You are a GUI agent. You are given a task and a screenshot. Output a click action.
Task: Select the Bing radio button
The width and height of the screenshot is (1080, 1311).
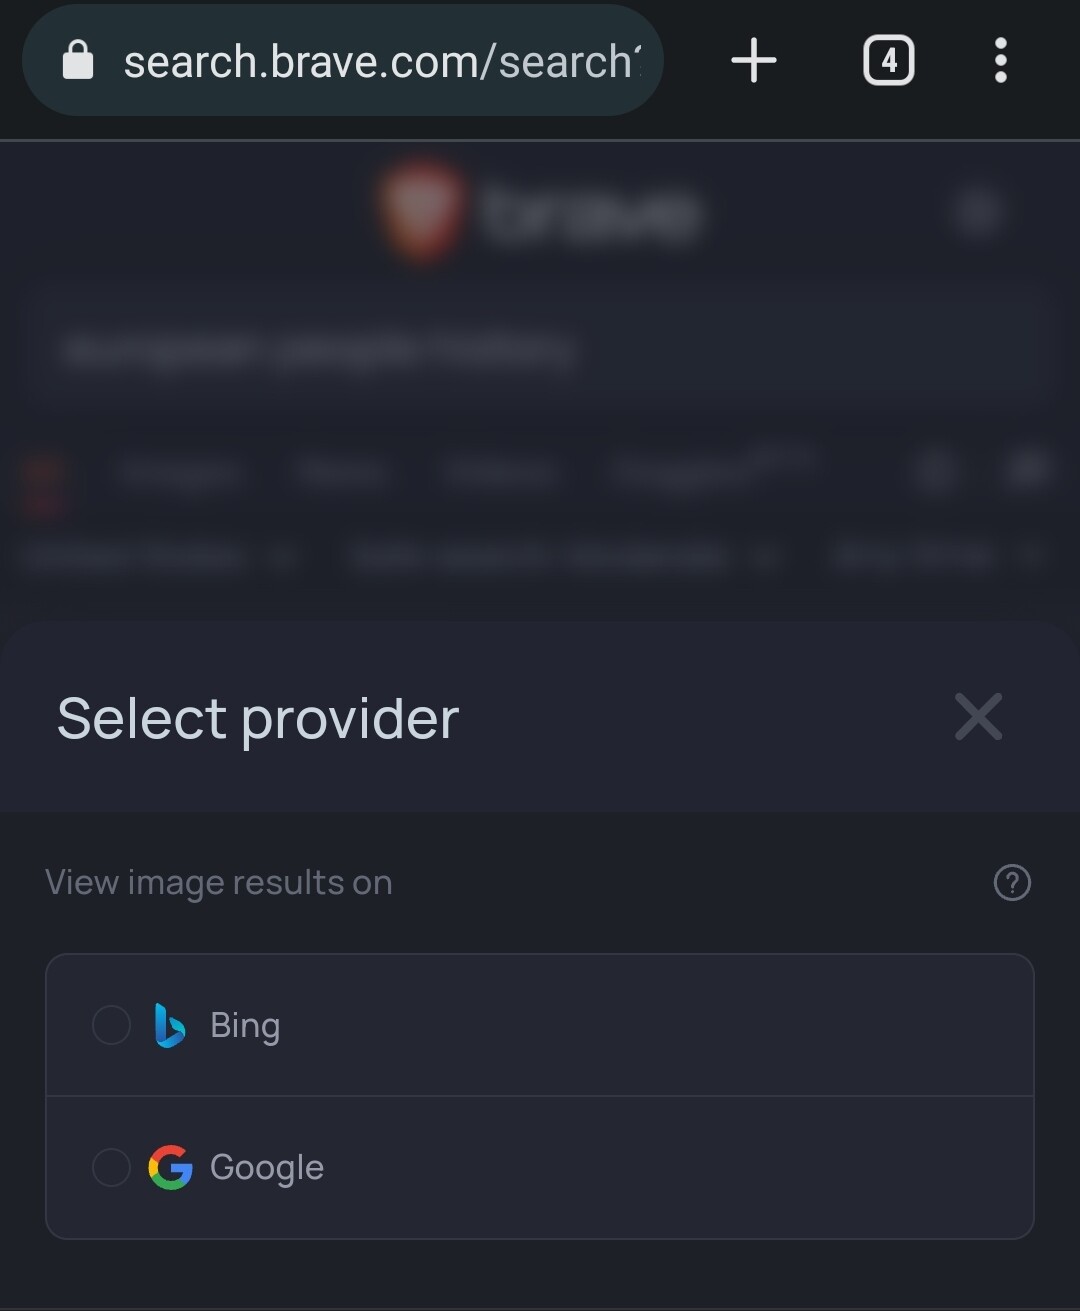coord(111,1026)
